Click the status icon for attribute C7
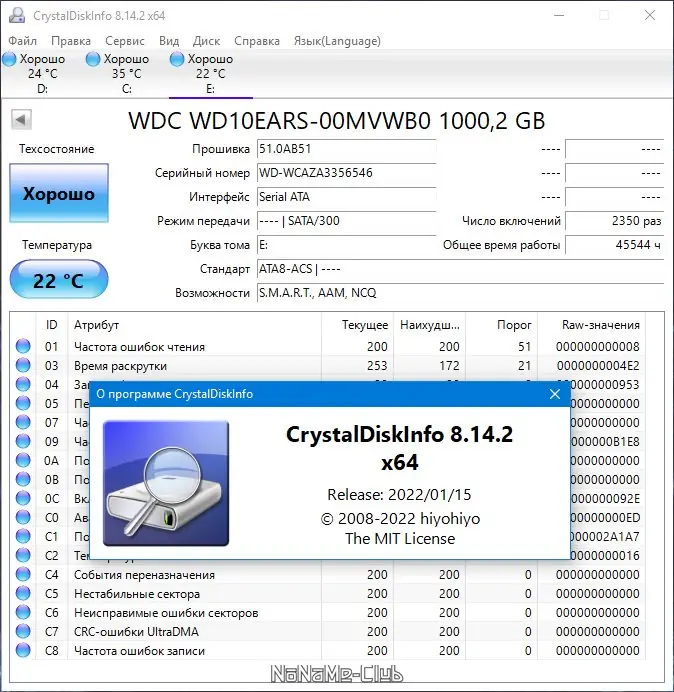Viewport: 674px width, 692px height. [23, 631]
